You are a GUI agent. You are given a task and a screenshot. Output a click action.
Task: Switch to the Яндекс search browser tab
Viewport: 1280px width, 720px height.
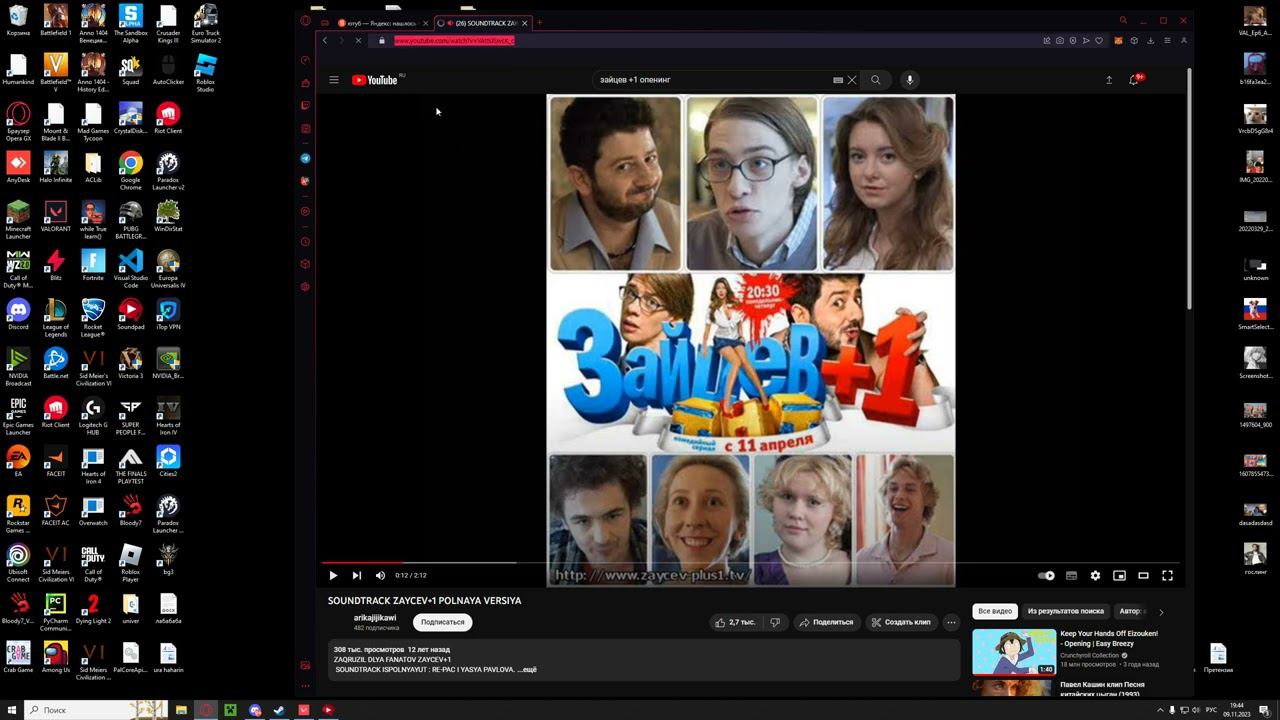click(x=383, y=23)
